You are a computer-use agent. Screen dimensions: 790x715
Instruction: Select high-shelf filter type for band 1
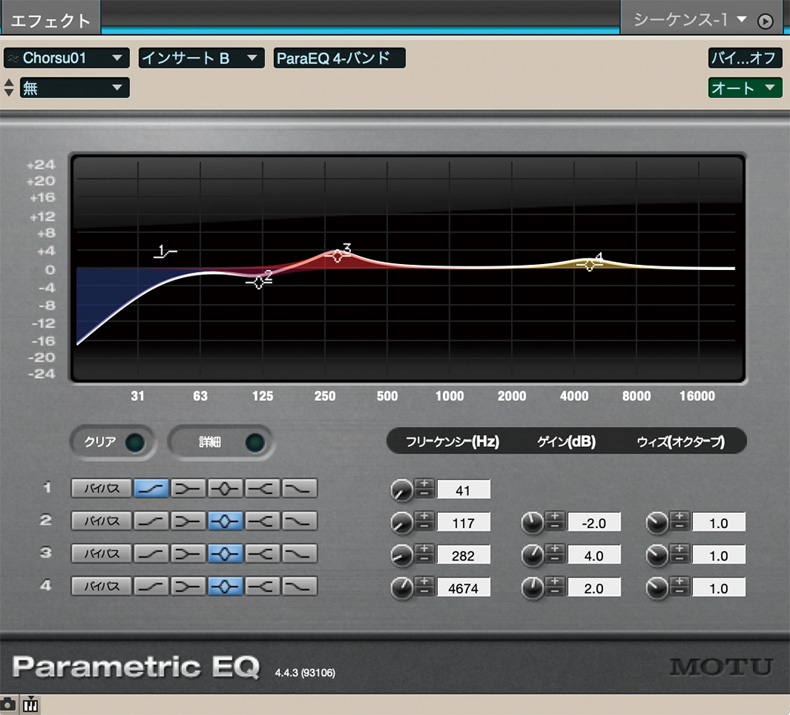coord(262,488)
